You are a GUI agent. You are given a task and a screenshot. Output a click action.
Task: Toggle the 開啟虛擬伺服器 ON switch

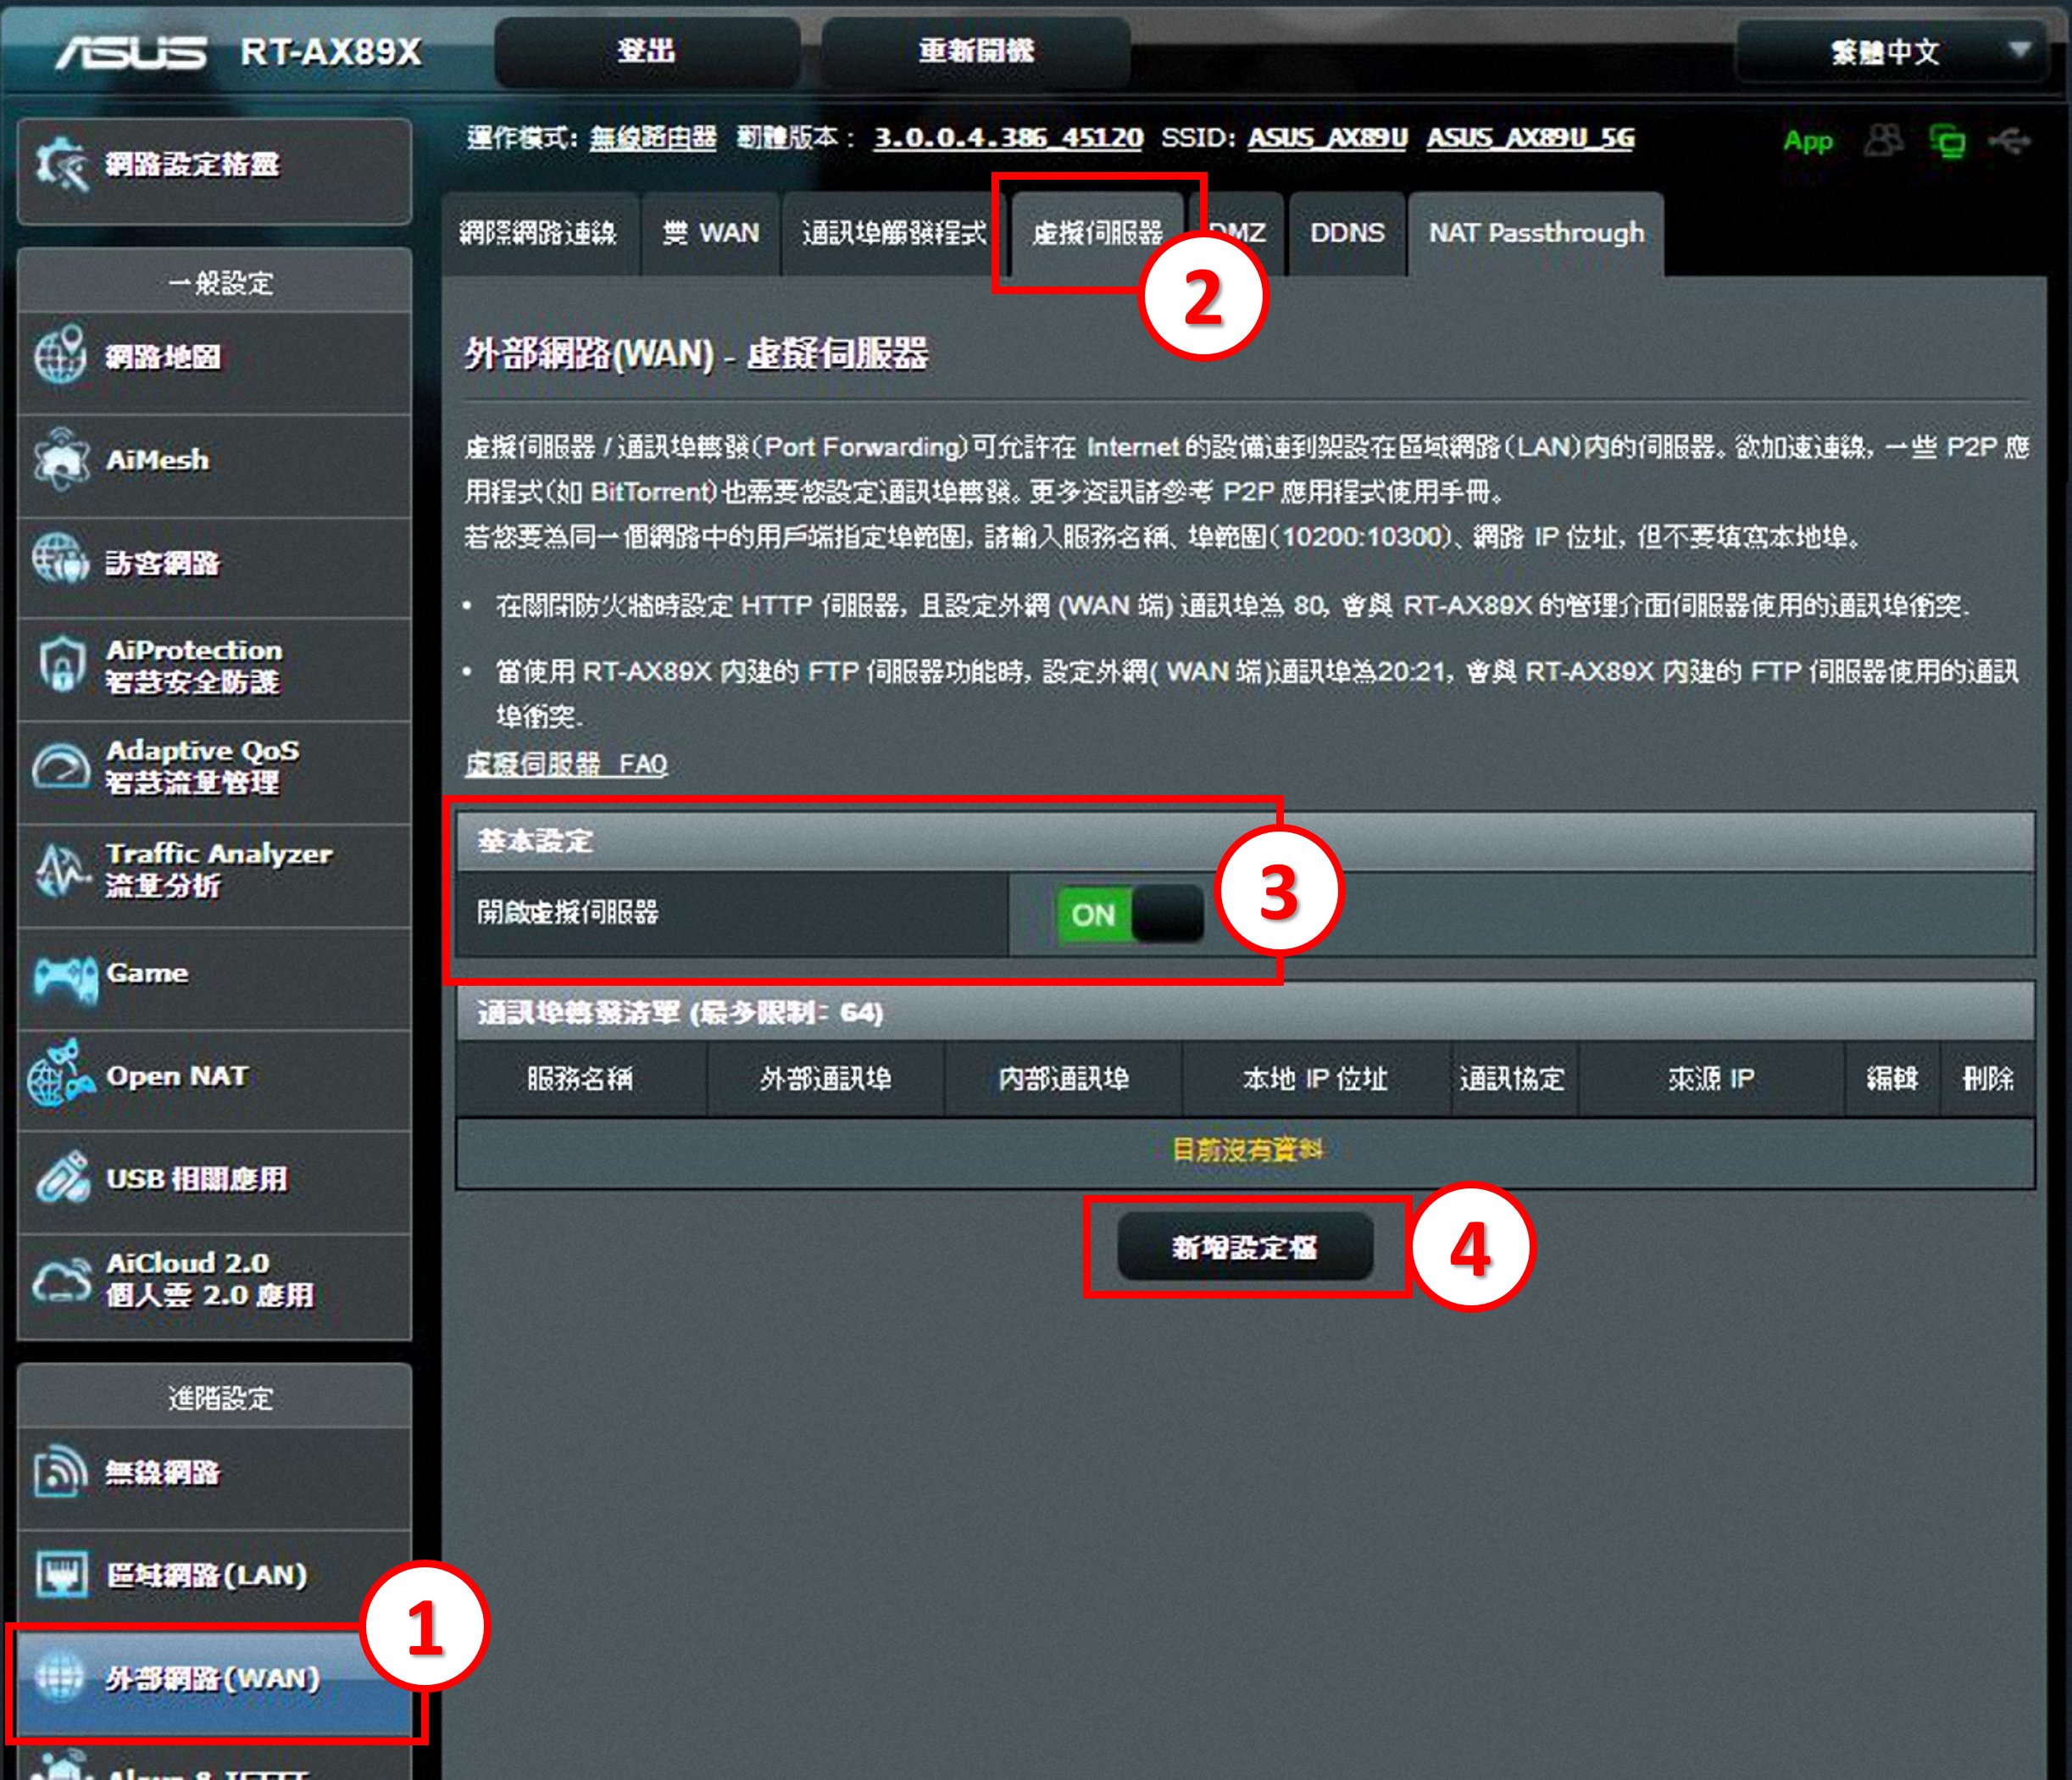[1130, 914]
